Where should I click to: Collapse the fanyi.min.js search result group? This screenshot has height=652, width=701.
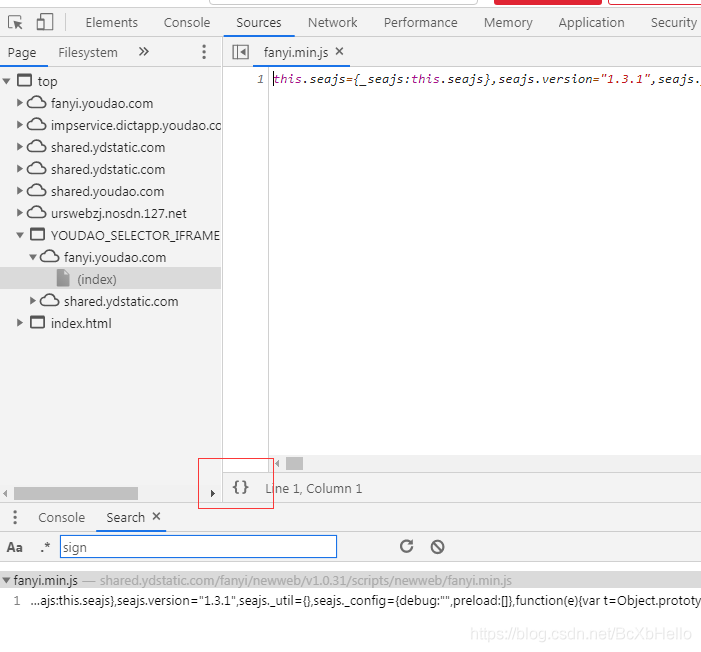pos(6,580)
